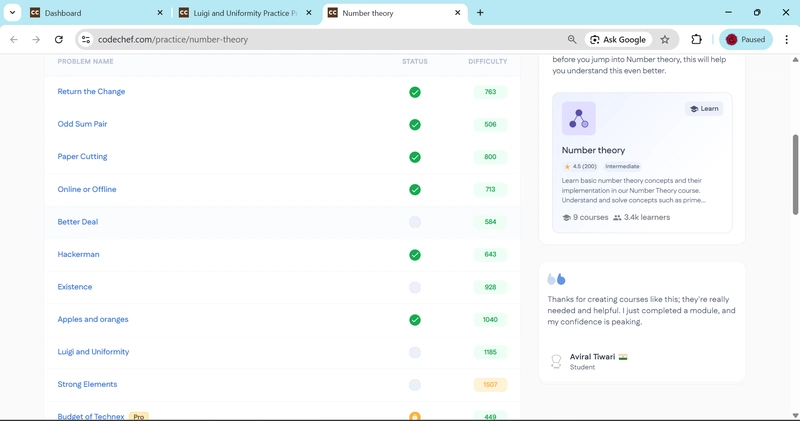Click the unsolved status circle for Existence
Viewport: 800px width, 421px height.
415,288
